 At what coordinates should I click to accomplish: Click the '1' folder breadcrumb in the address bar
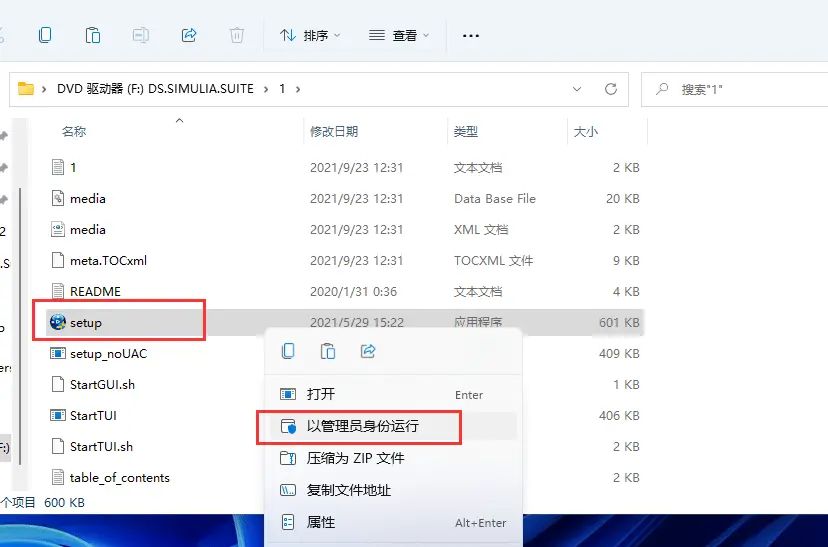coord(283,89)
